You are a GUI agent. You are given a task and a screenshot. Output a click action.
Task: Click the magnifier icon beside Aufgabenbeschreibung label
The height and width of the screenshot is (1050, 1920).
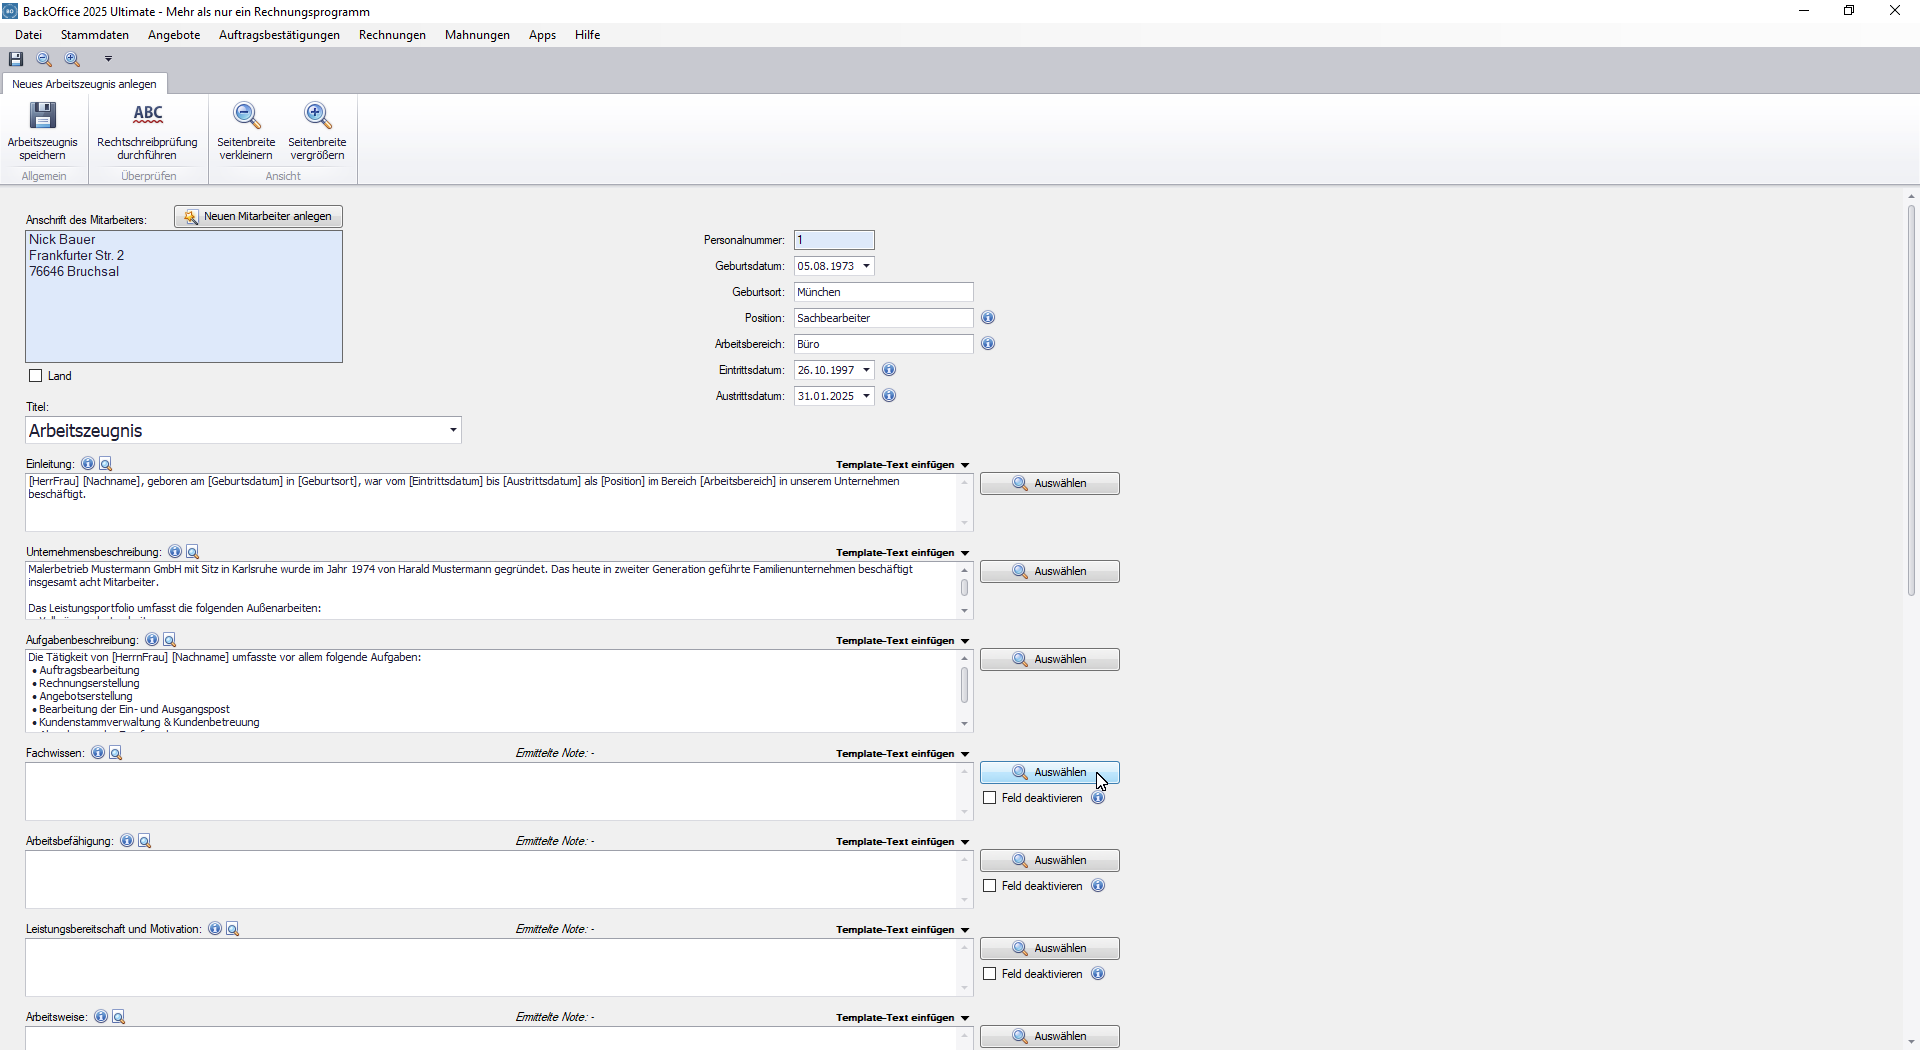pyautogui.click(x=170, y=640)
